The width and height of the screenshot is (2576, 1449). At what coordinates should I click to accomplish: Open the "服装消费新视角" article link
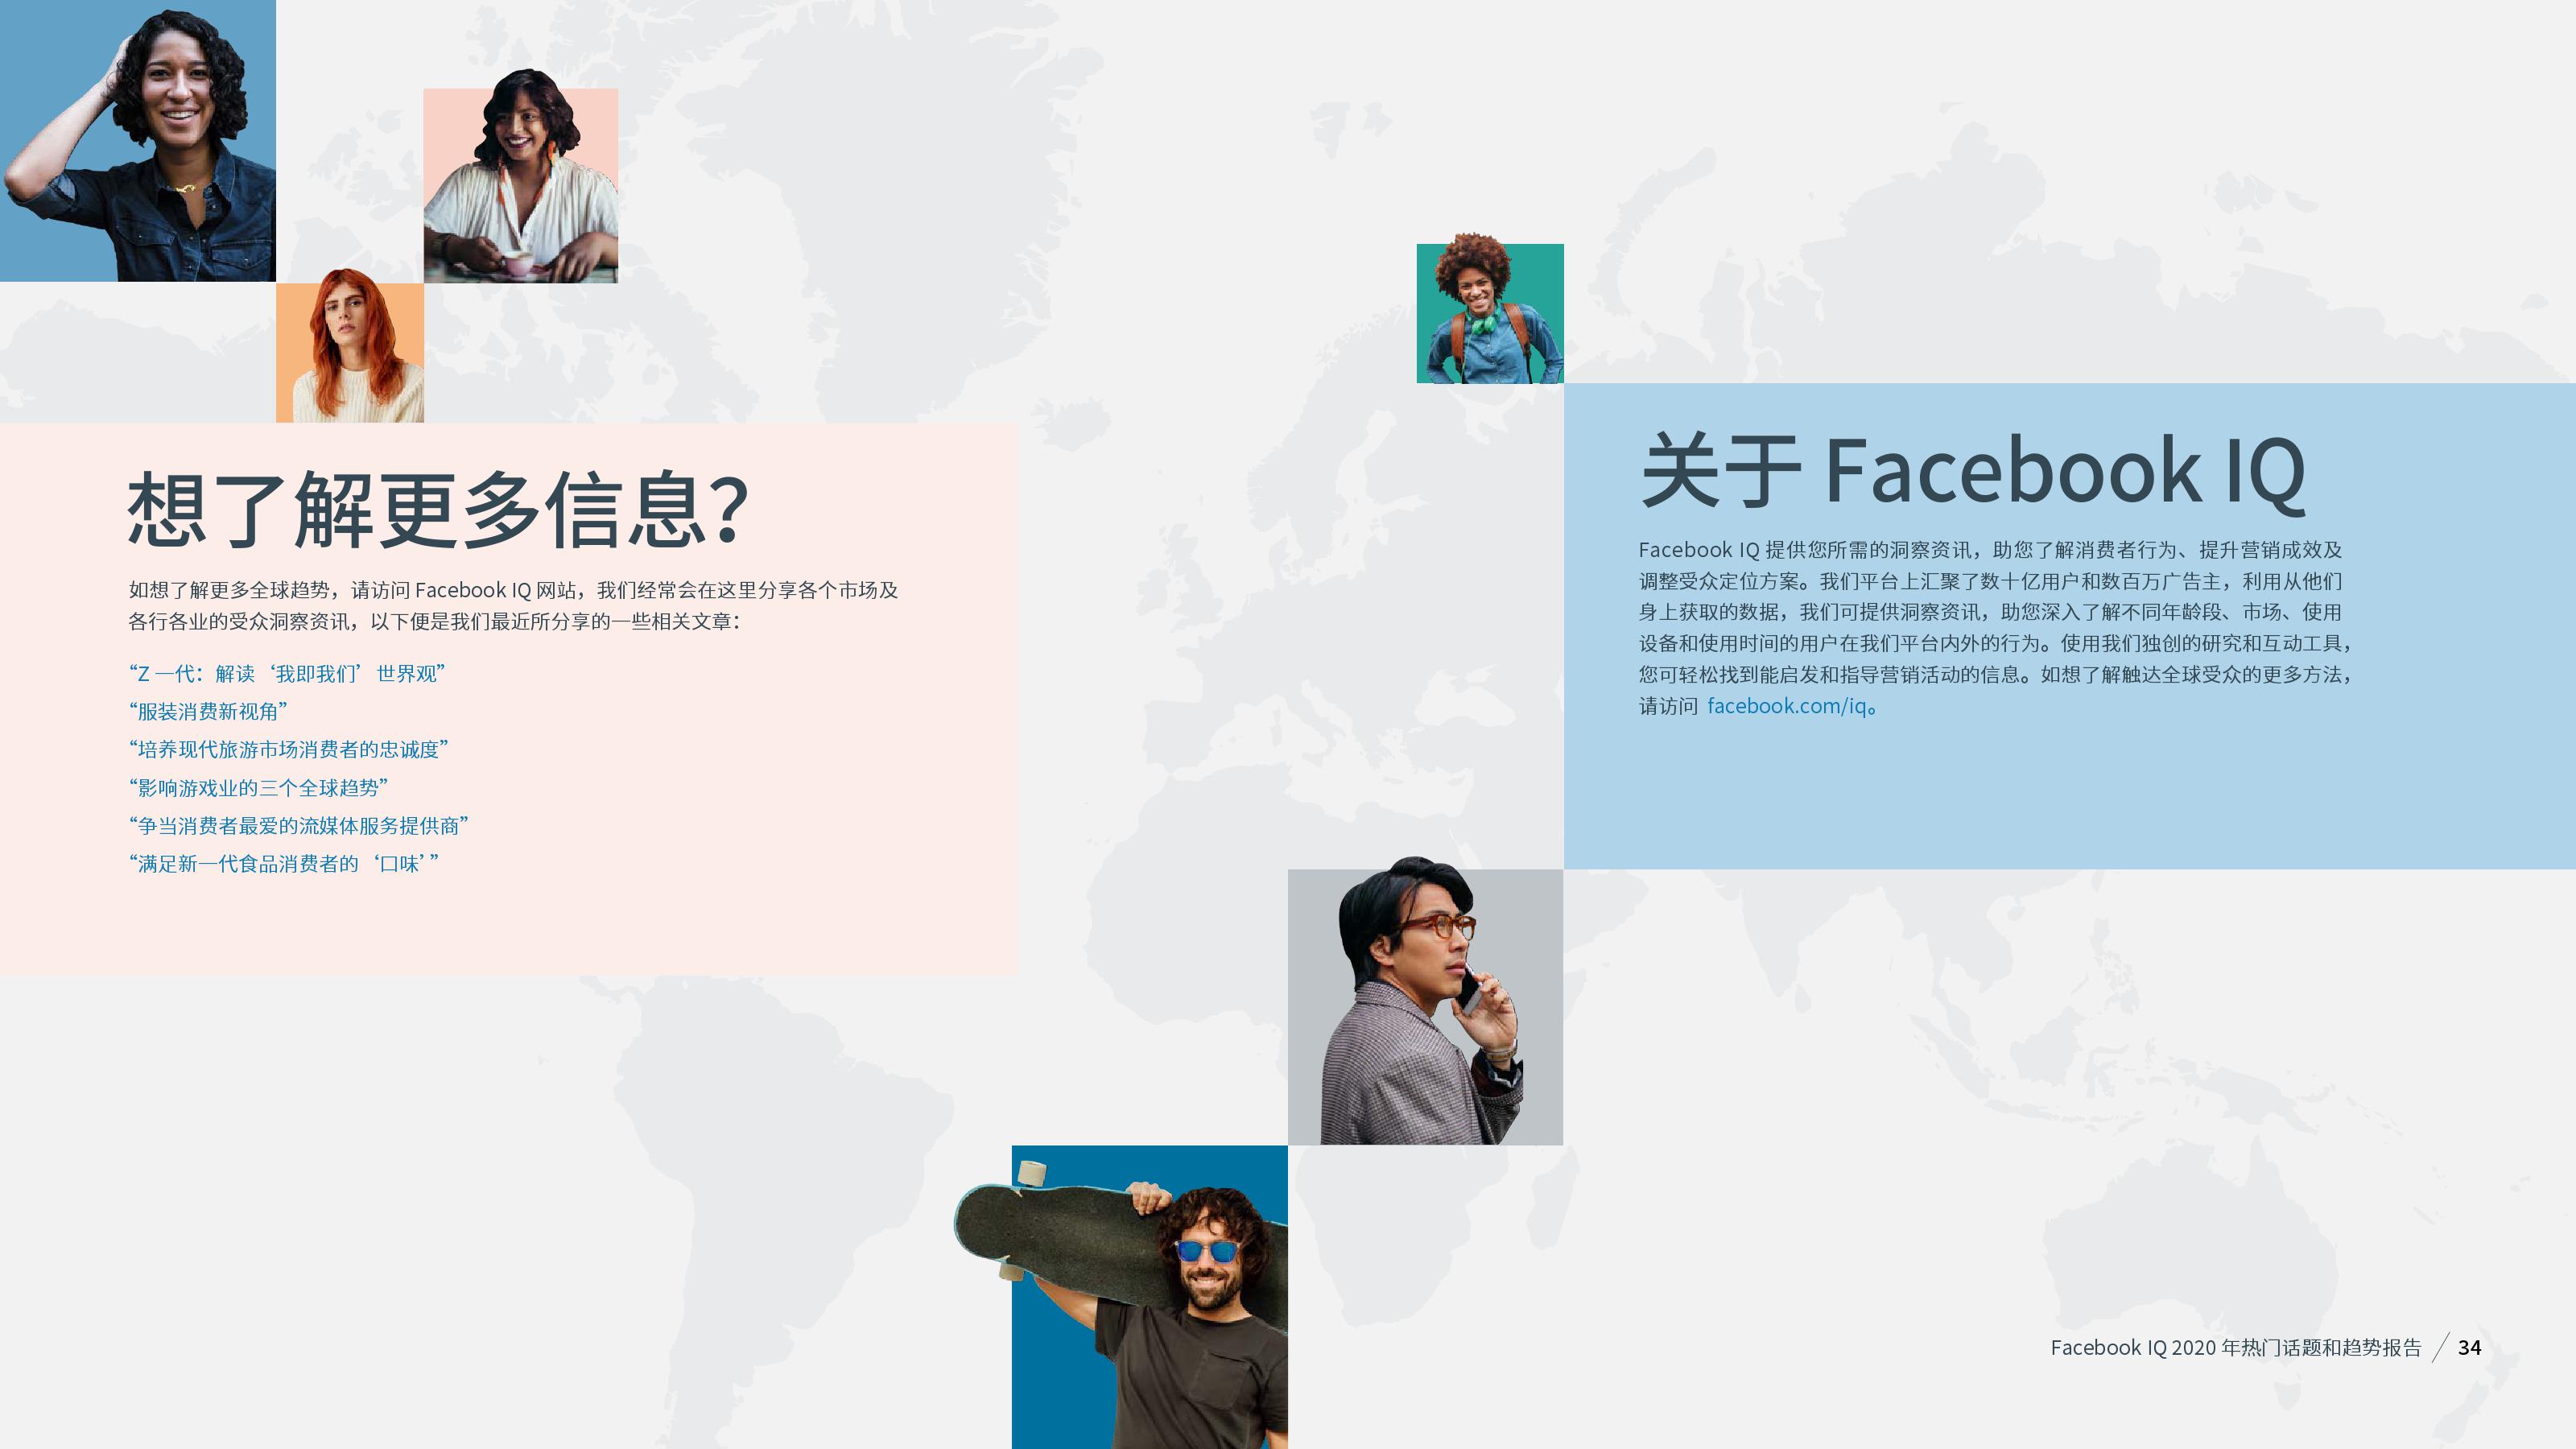coord(208,712)
